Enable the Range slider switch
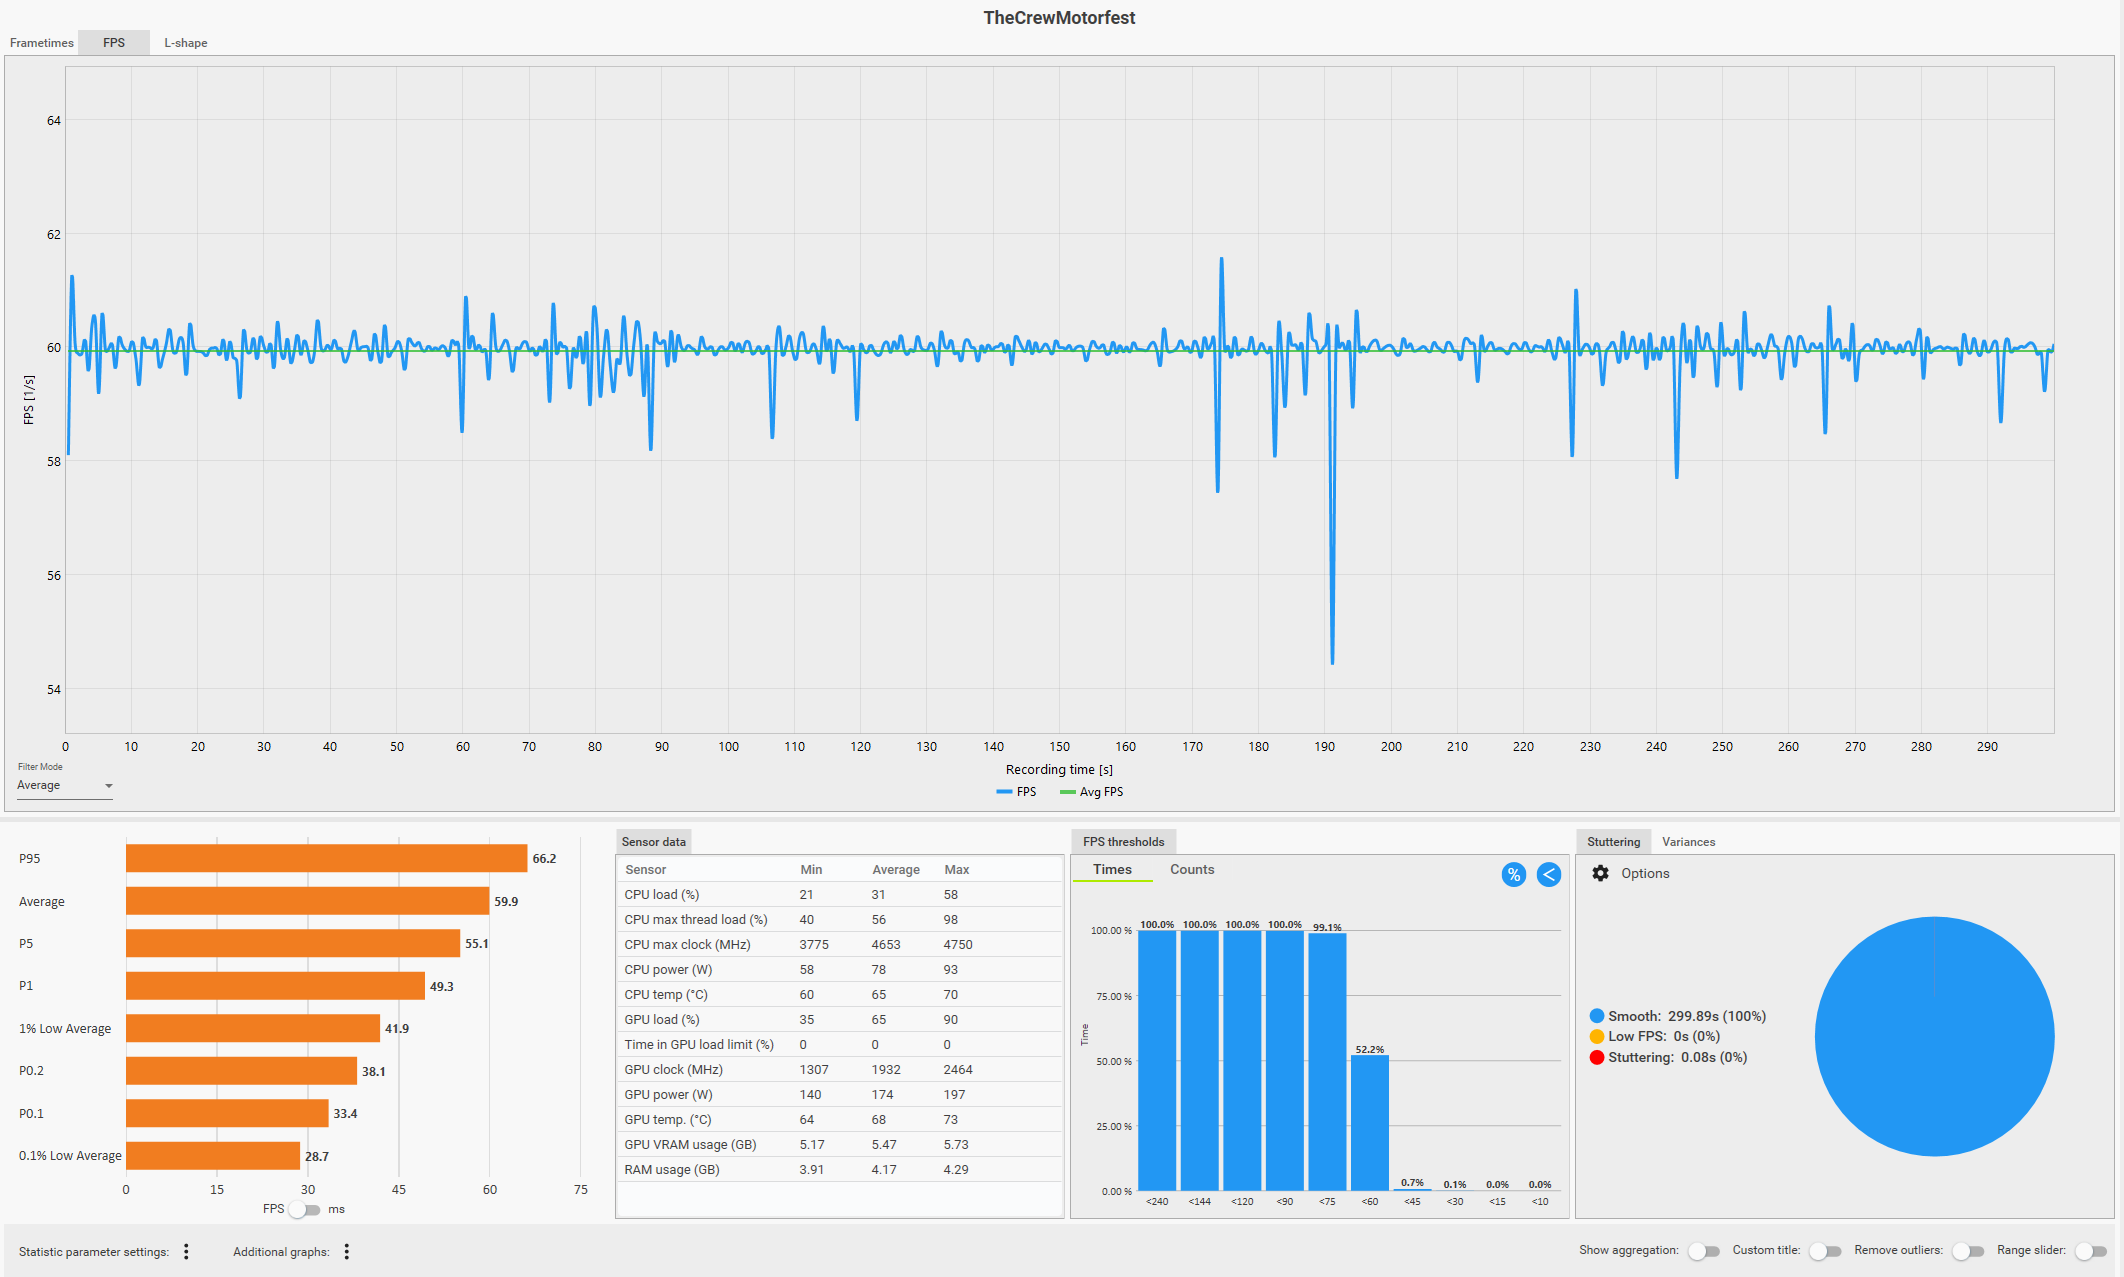Image resolution: width=2124 pixels, height=1277 pixels. (2090, 1251)
